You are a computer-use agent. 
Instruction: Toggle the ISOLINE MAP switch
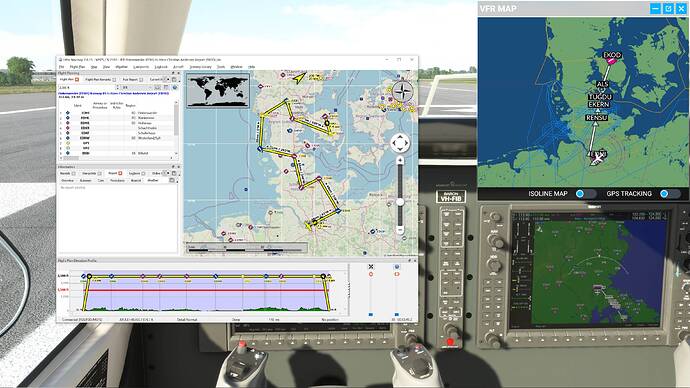(x=585, y=194)
